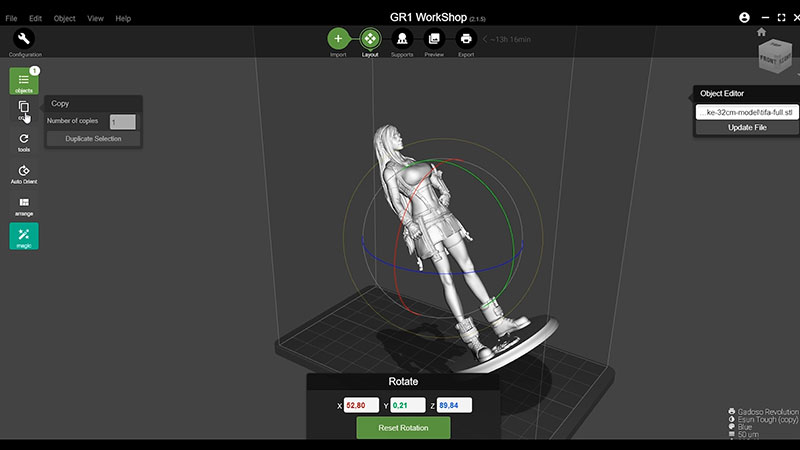This screenshot has height=450, width=800.
Task: Open the Preview step icon
Action: coord(434,38)
